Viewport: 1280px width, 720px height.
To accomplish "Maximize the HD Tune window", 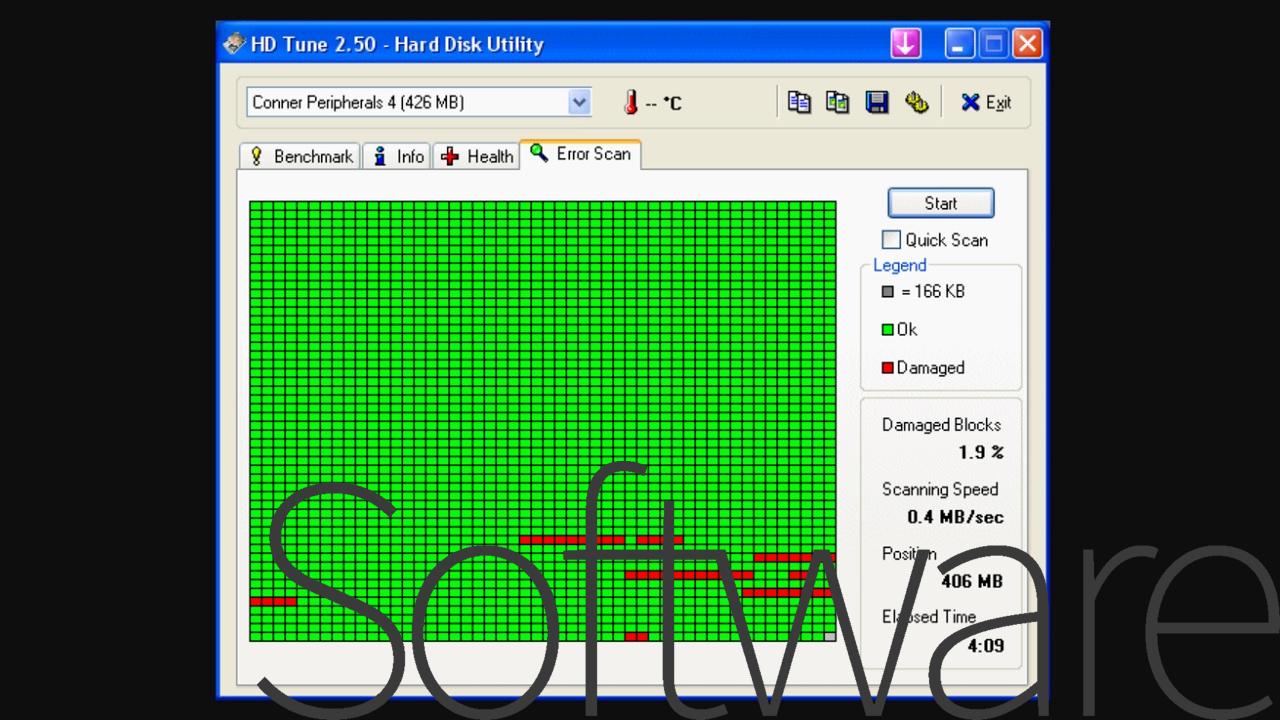I will tap(993, 44).
